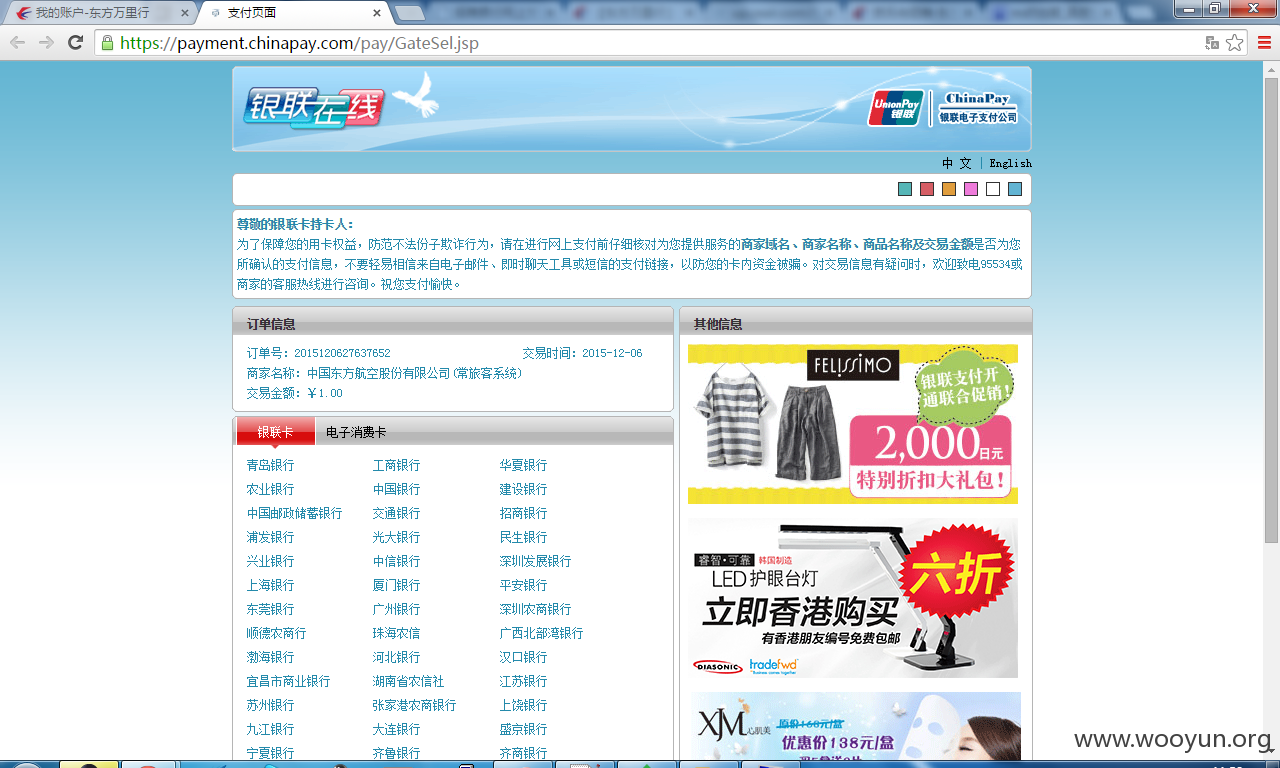Select the 银联卡 tab
Screen dimensions: 1280x768
coord(275,432)
